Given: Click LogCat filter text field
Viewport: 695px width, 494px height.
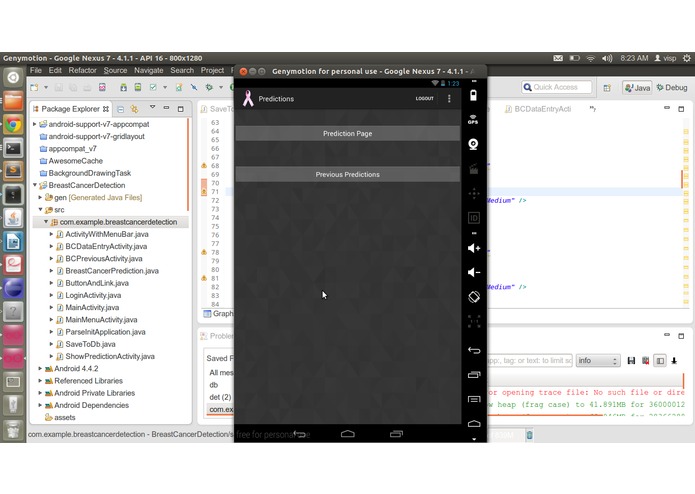Looking at the screenshot, I should pos(530,361).
